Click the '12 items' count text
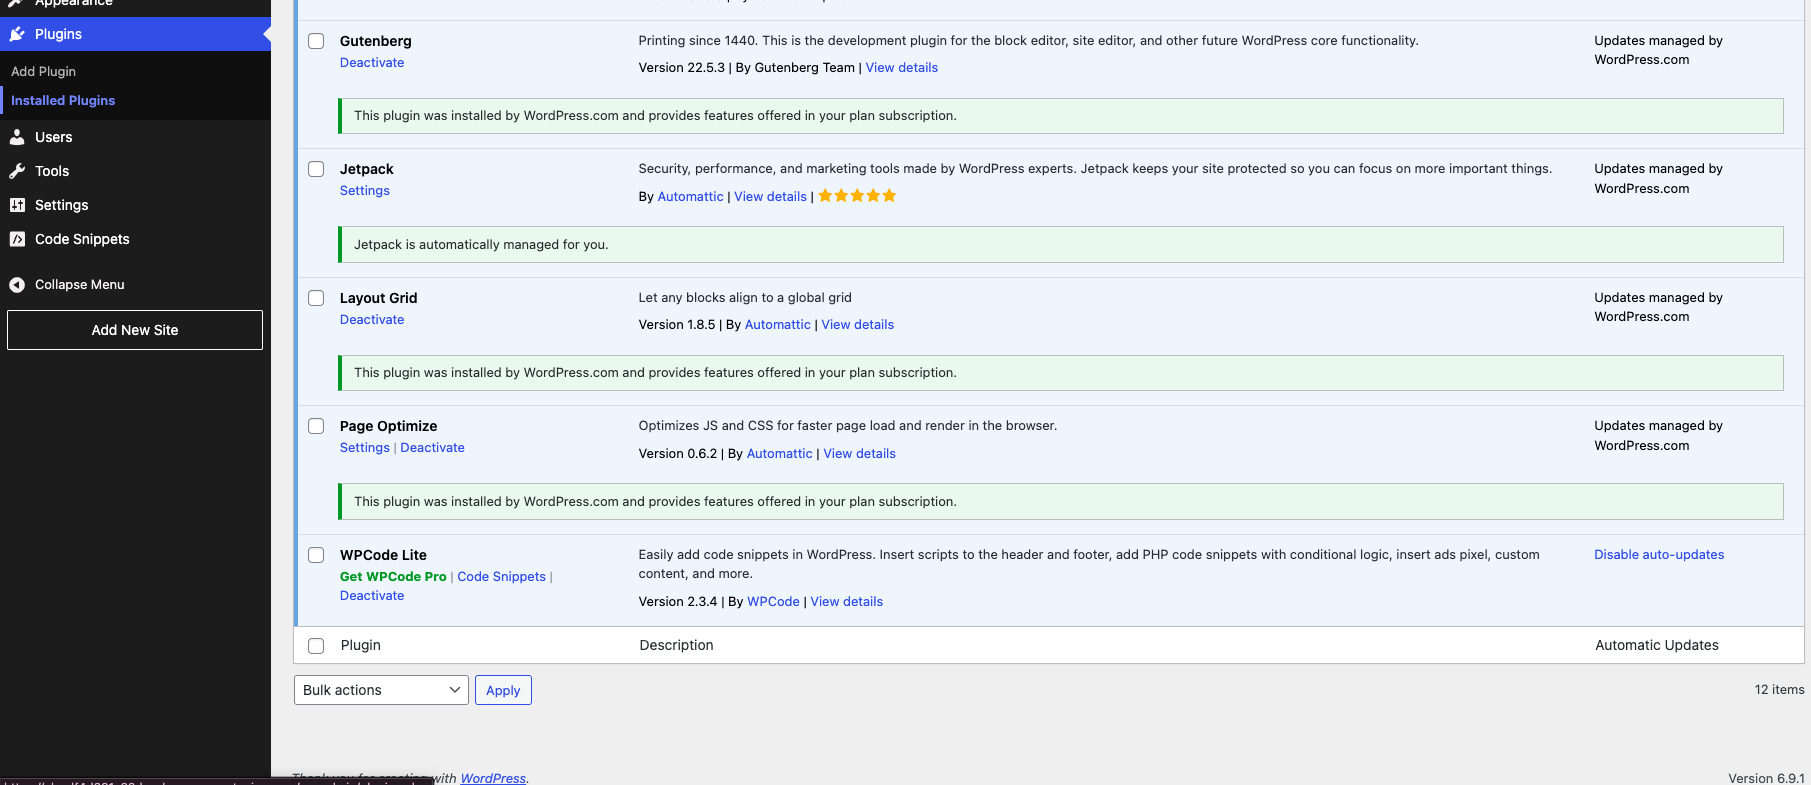Screen dimensions: 1811x785 [x=1779, y=690]
